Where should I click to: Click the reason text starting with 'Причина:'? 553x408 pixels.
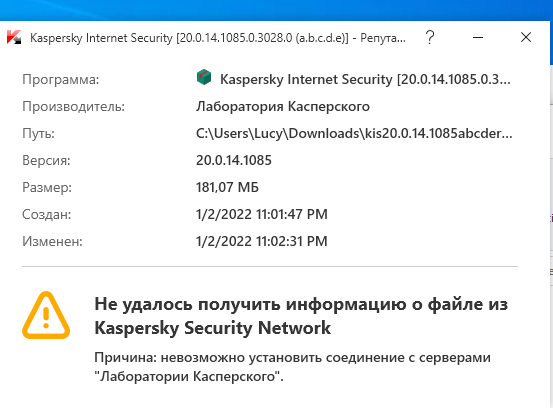[292, 367]
